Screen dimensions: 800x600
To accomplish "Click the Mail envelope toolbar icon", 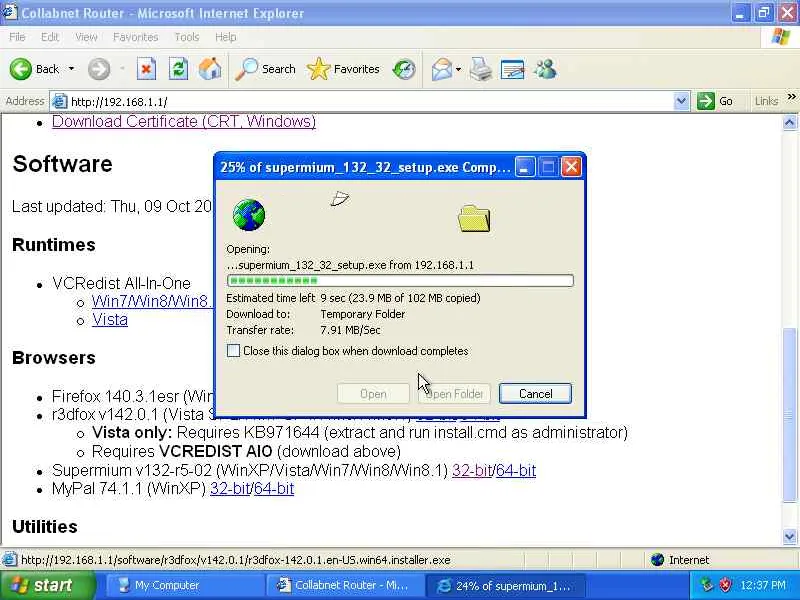I will [441, 69].
